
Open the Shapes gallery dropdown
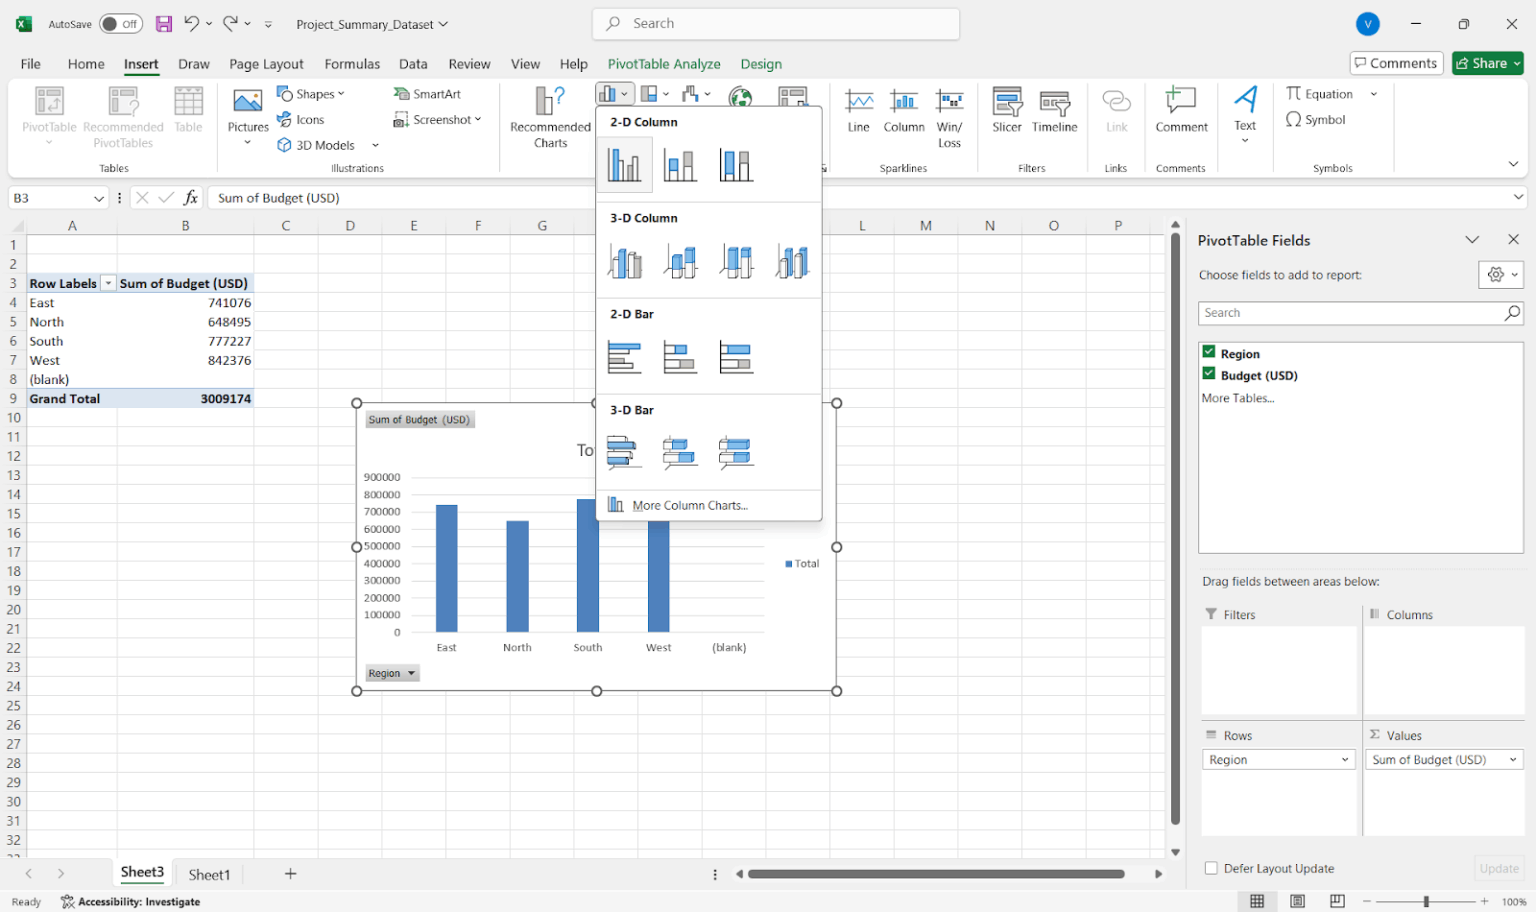click(313, 93)
